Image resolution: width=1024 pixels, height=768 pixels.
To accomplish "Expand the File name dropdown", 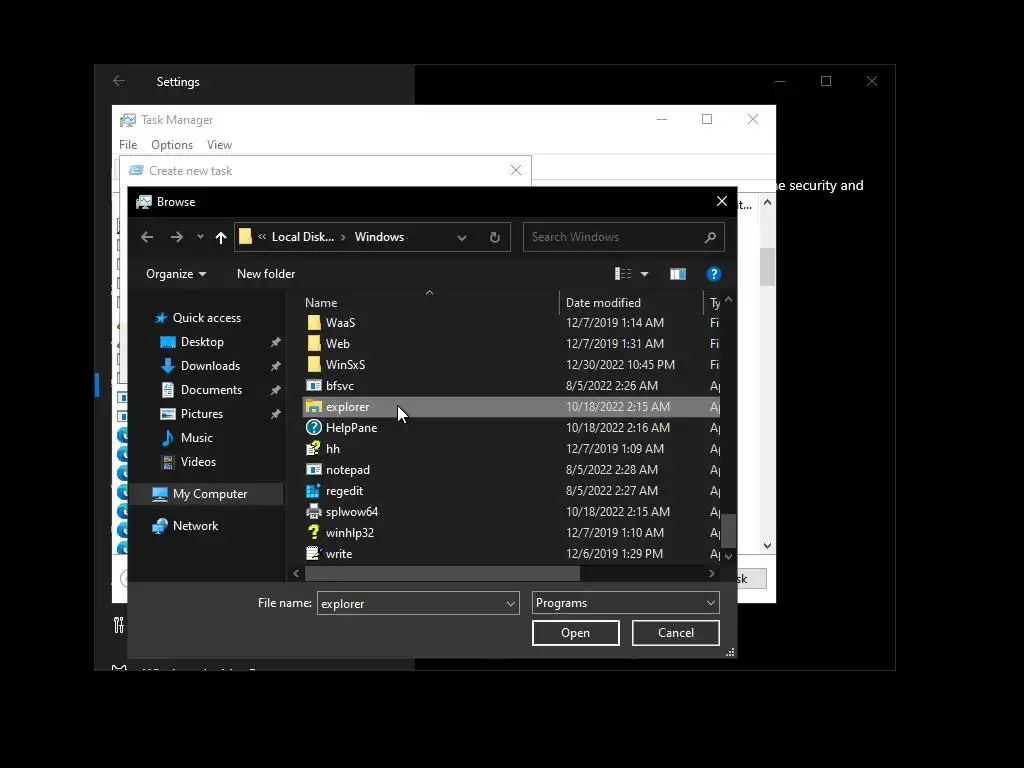I will (511, 603).
